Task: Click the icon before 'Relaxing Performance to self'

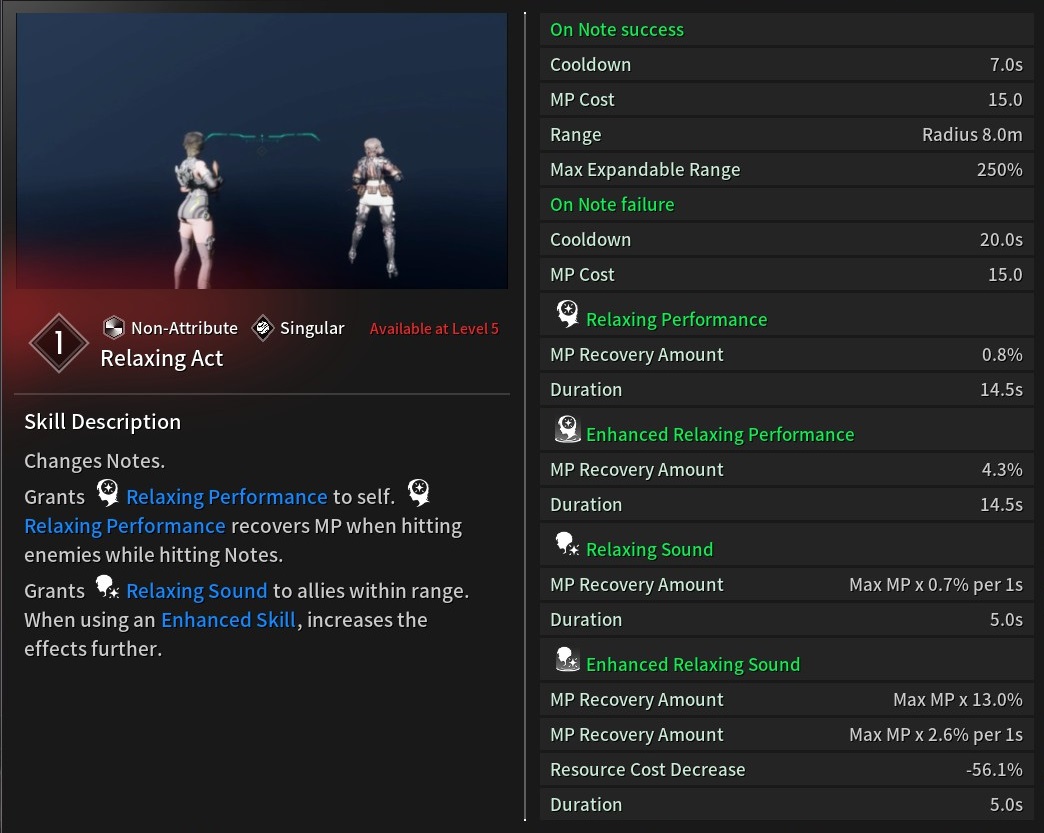Action: pos(107,493)
